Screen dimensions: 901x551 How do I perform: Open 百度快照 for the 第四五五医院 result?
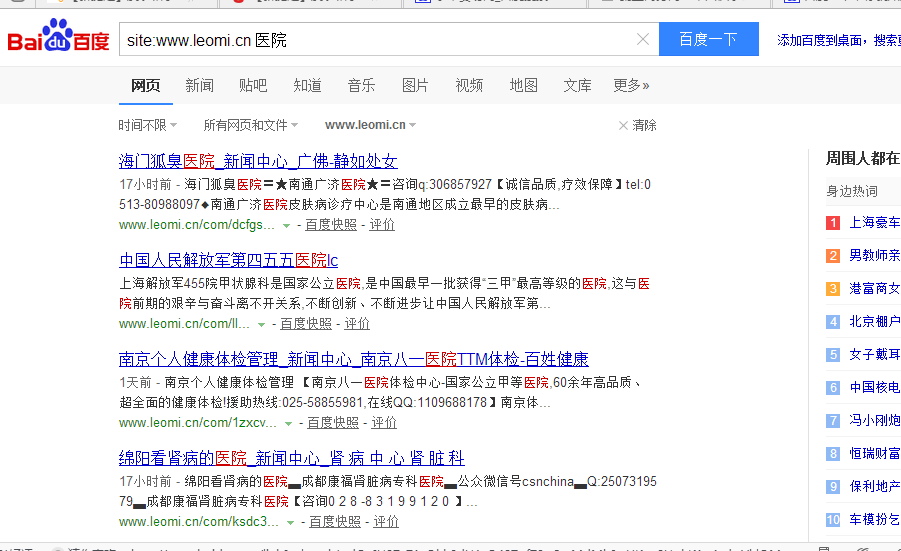306,323
